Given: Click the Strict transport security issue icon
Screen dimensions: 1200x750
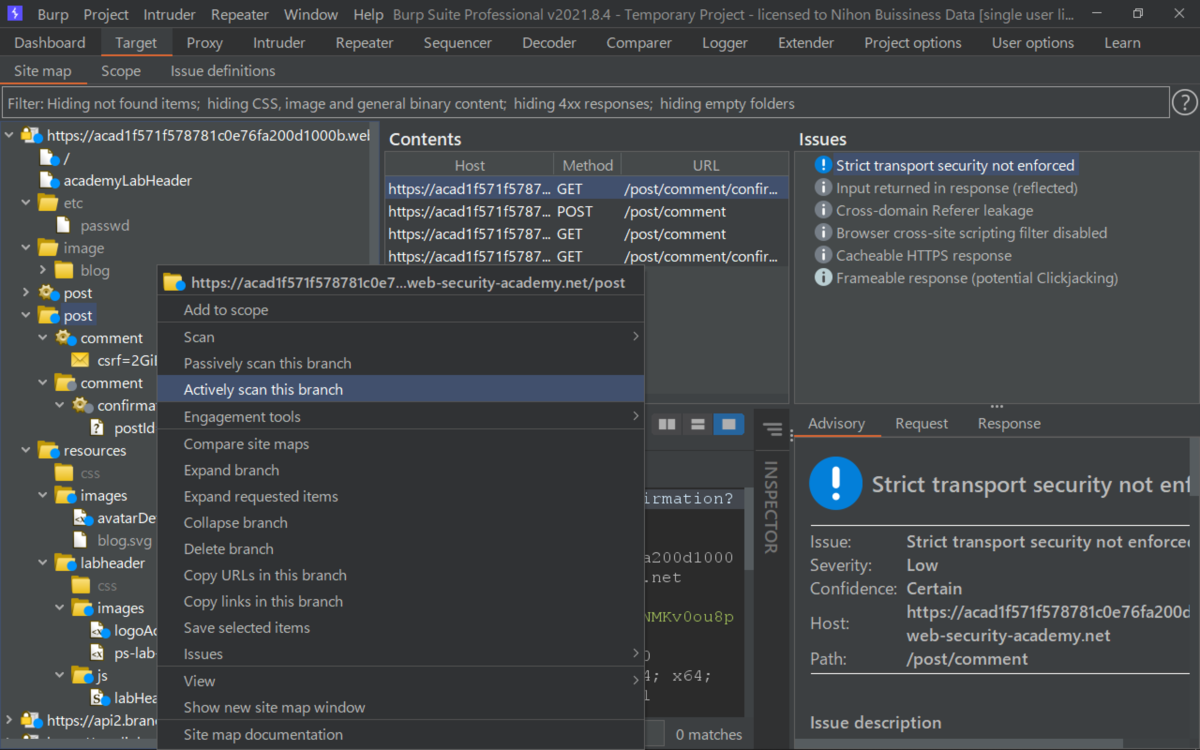Looking at the screenshot, I should click(823, 165).
